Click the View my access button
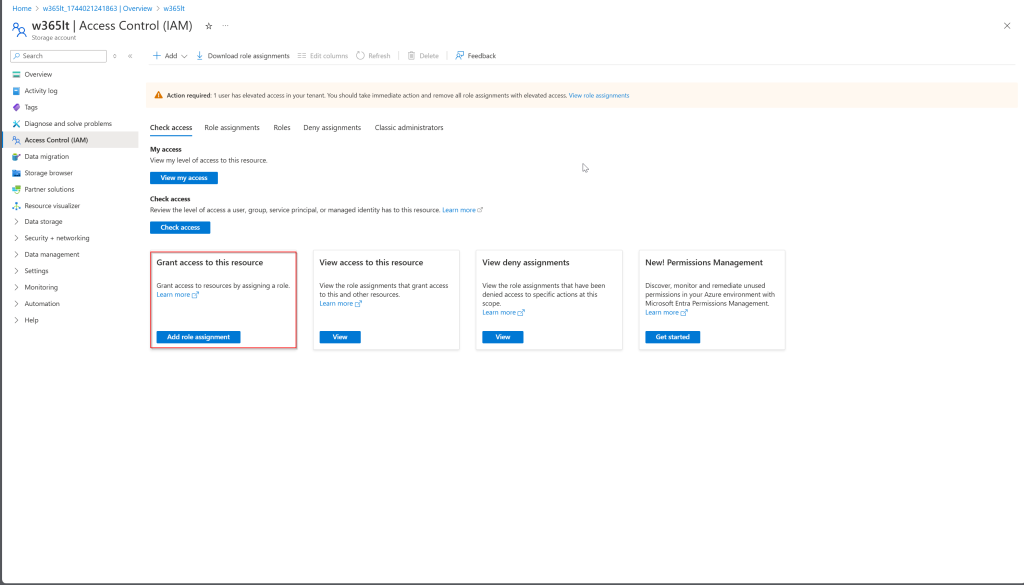 tap(184, 178)
